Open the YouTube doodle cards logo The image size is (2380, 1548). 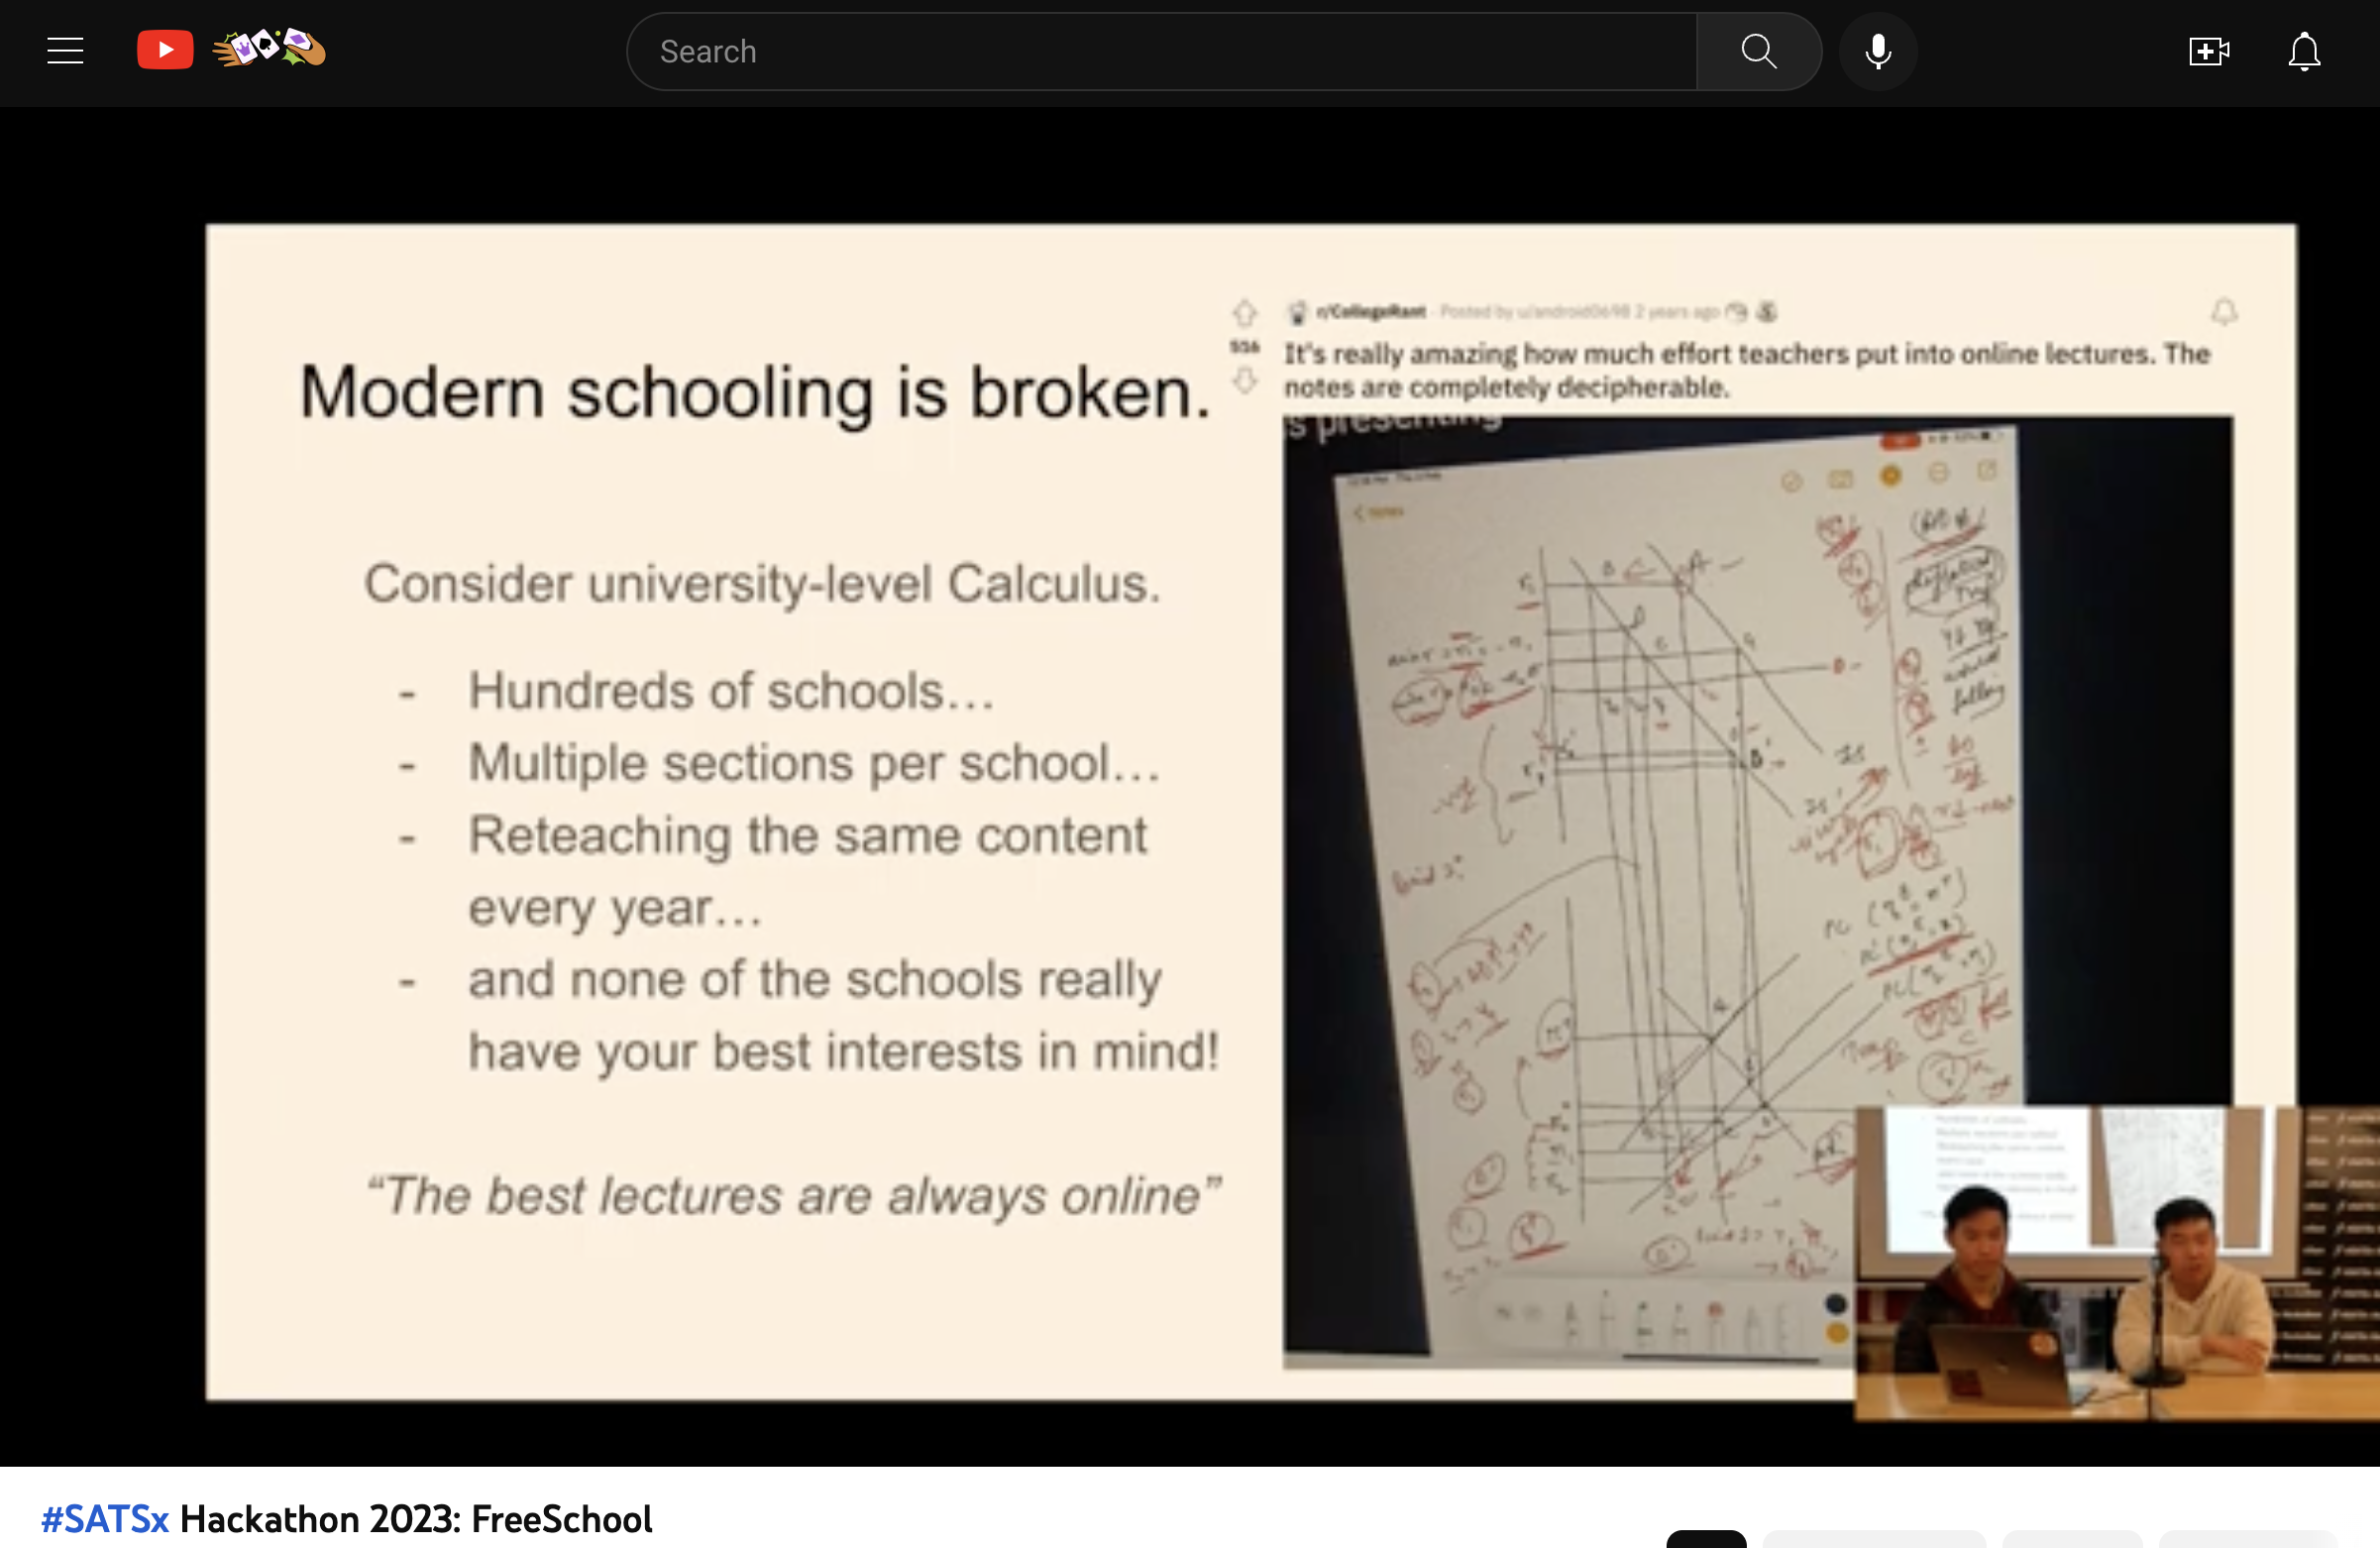point(269,48)
